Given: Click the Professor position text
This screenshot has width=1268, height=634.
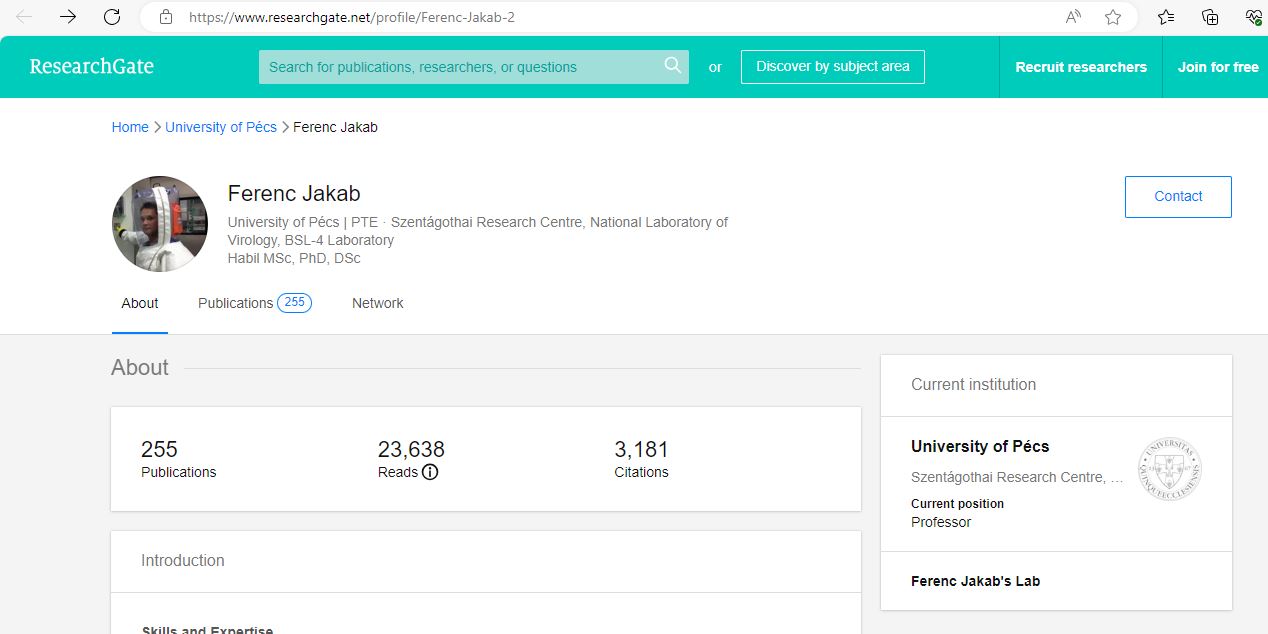Looking at the screenshot, I should 941,522.
